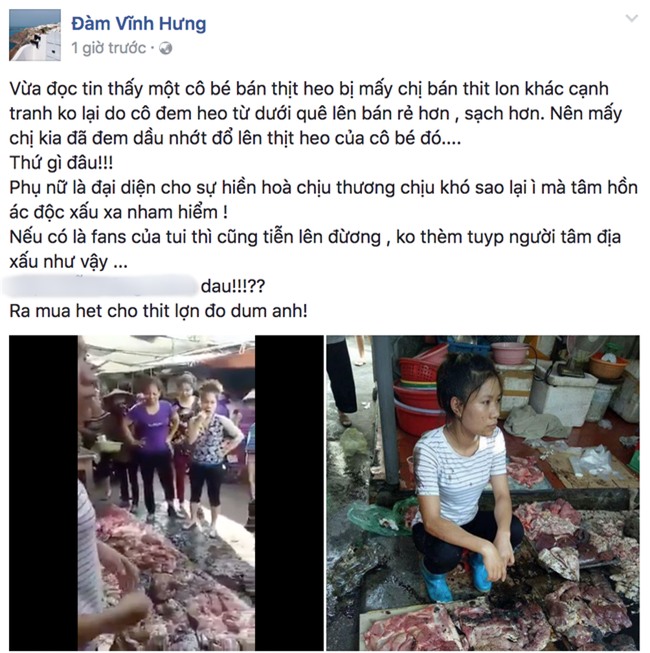
Task: Open the left market crowd video thumbnail
Action: pos(166,493)
